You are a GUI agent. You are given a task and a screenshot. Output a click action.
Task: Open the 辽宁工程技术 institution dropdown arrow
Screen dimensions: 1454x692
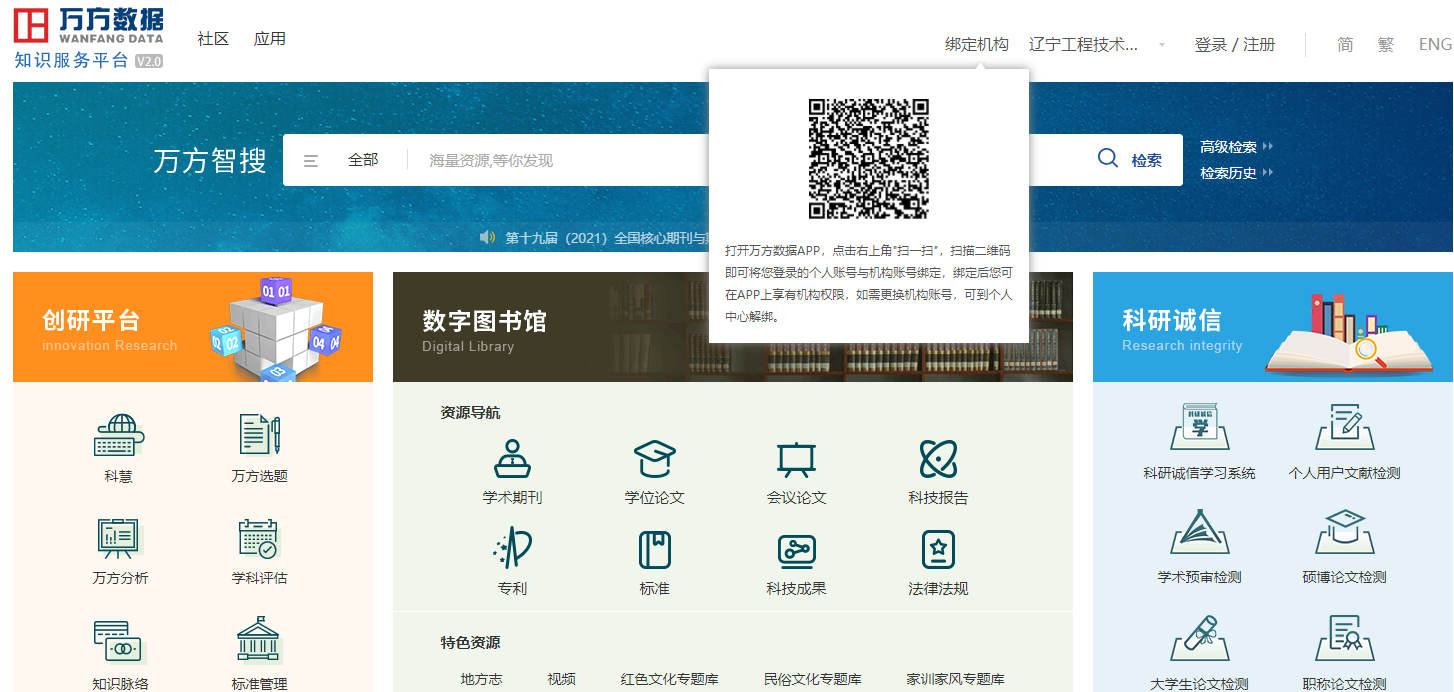point(1161,45)
